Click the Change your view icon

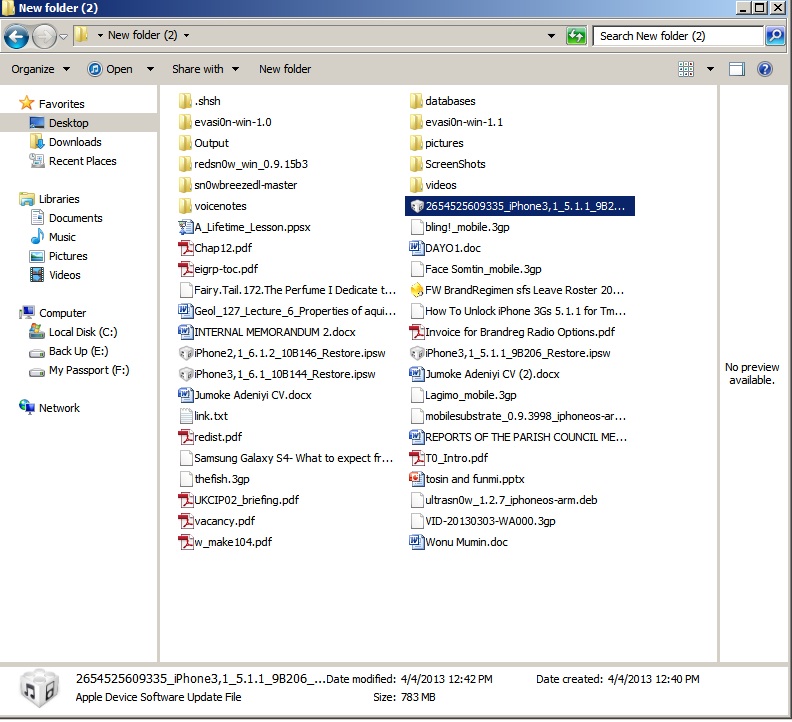[685, 69]
